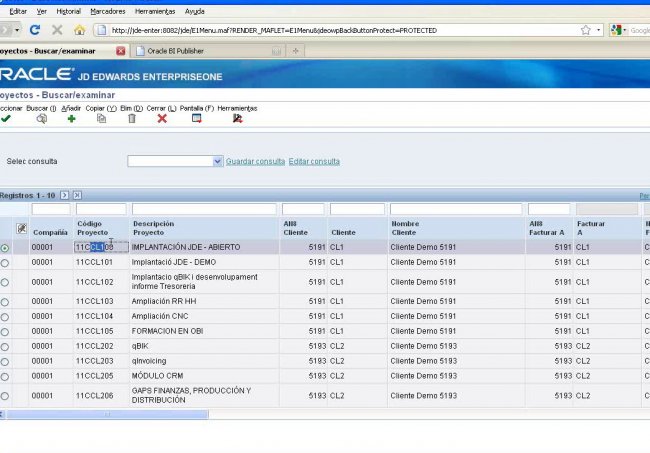Click the Compañía filter input field

(x=51, y=209)
